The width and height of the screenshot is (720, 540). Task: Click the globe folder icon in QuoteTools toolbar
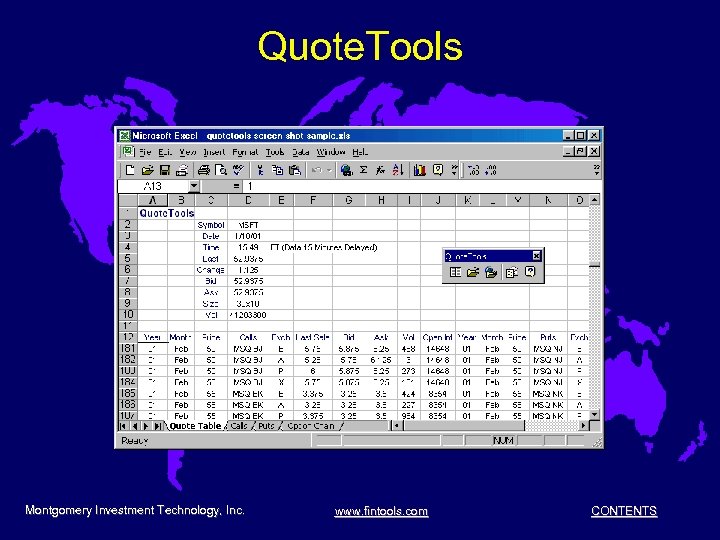(491, 272)
